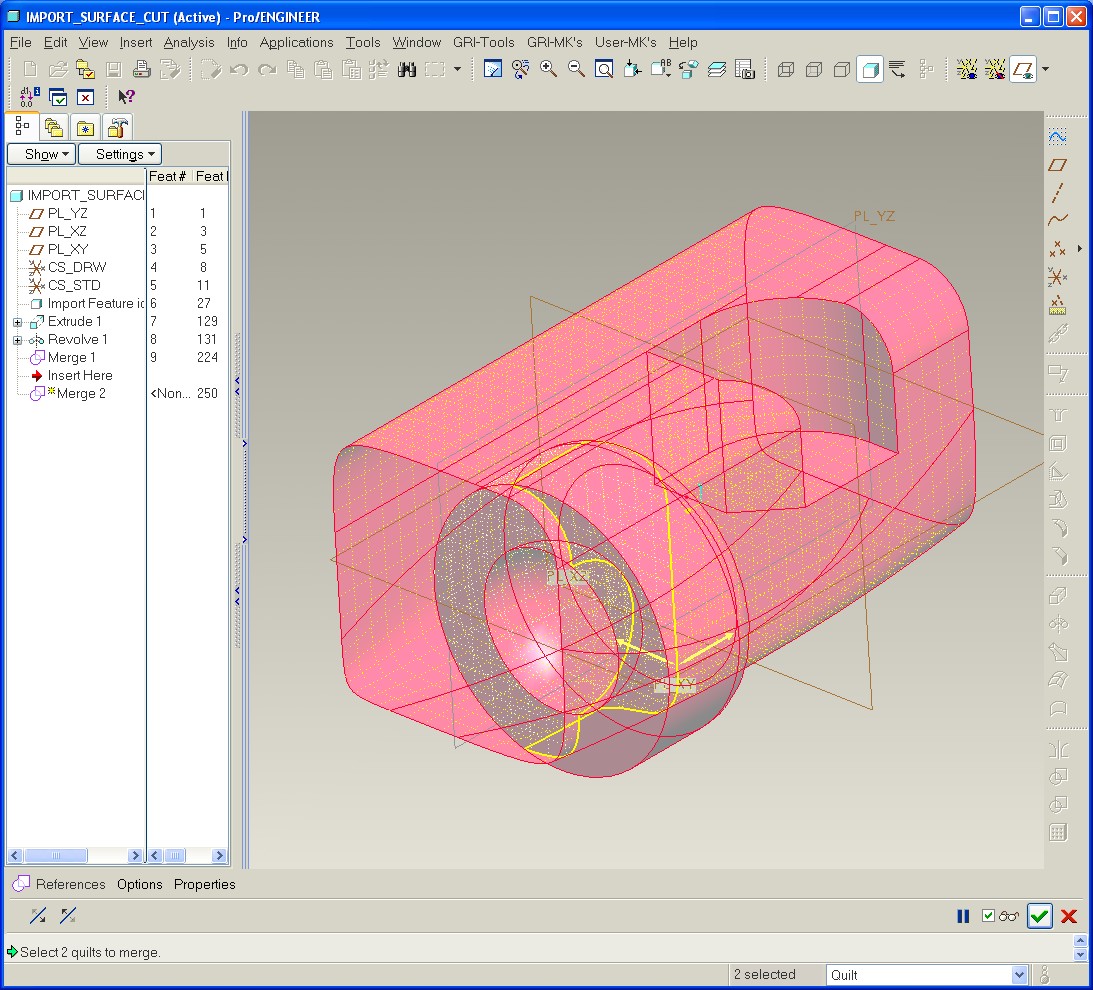Screen dimensions: 1093x990
Task: Open arrow next to selection box icon
Action: [457, 69]
